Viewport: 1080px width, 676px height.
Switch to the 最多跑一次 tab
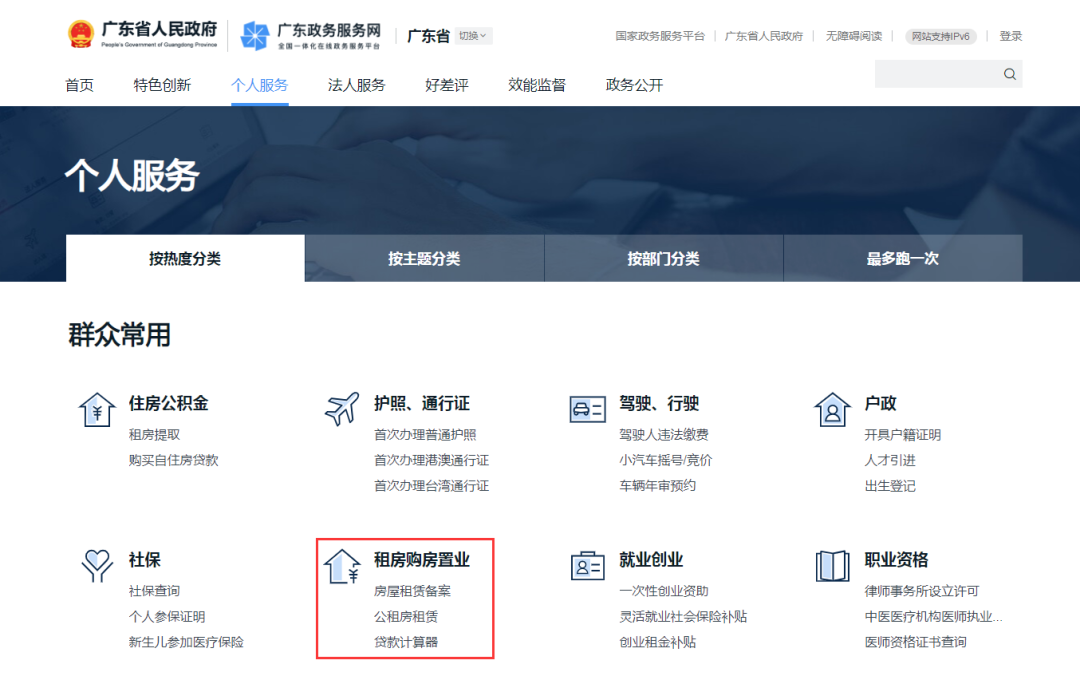[x=902, y=257]
